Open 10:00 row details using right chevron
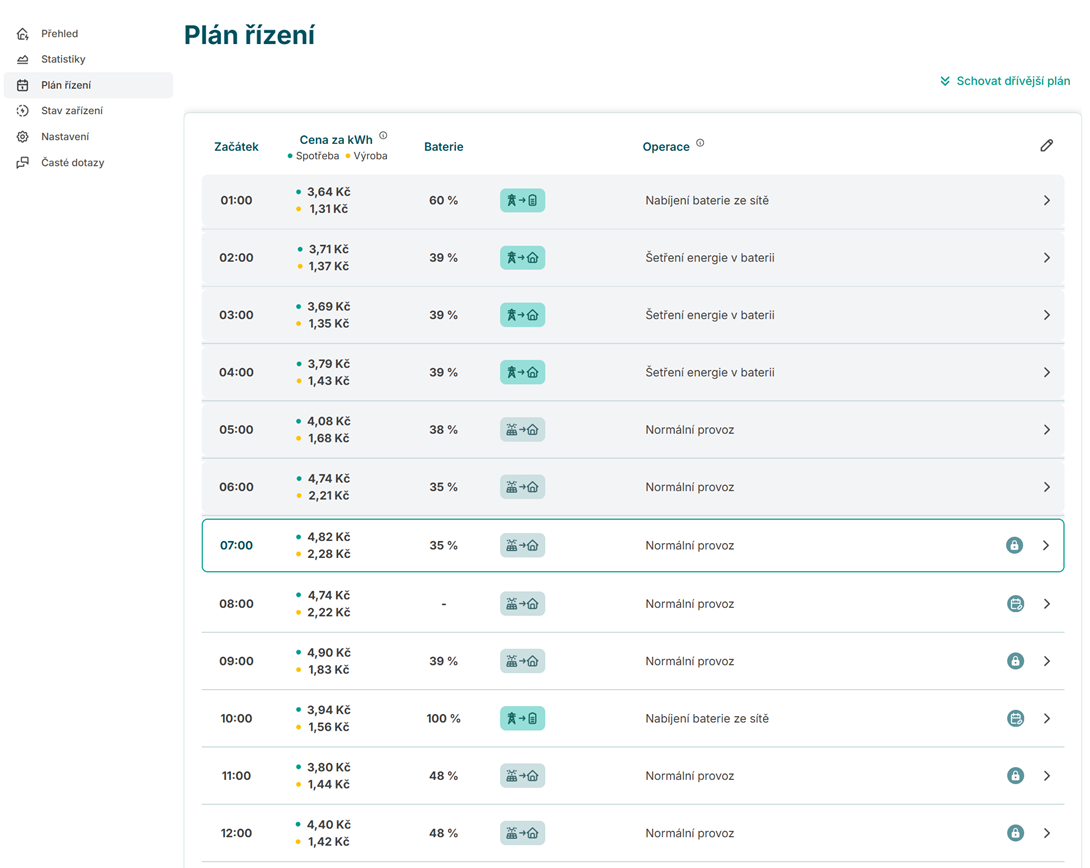 (1046, 719)
